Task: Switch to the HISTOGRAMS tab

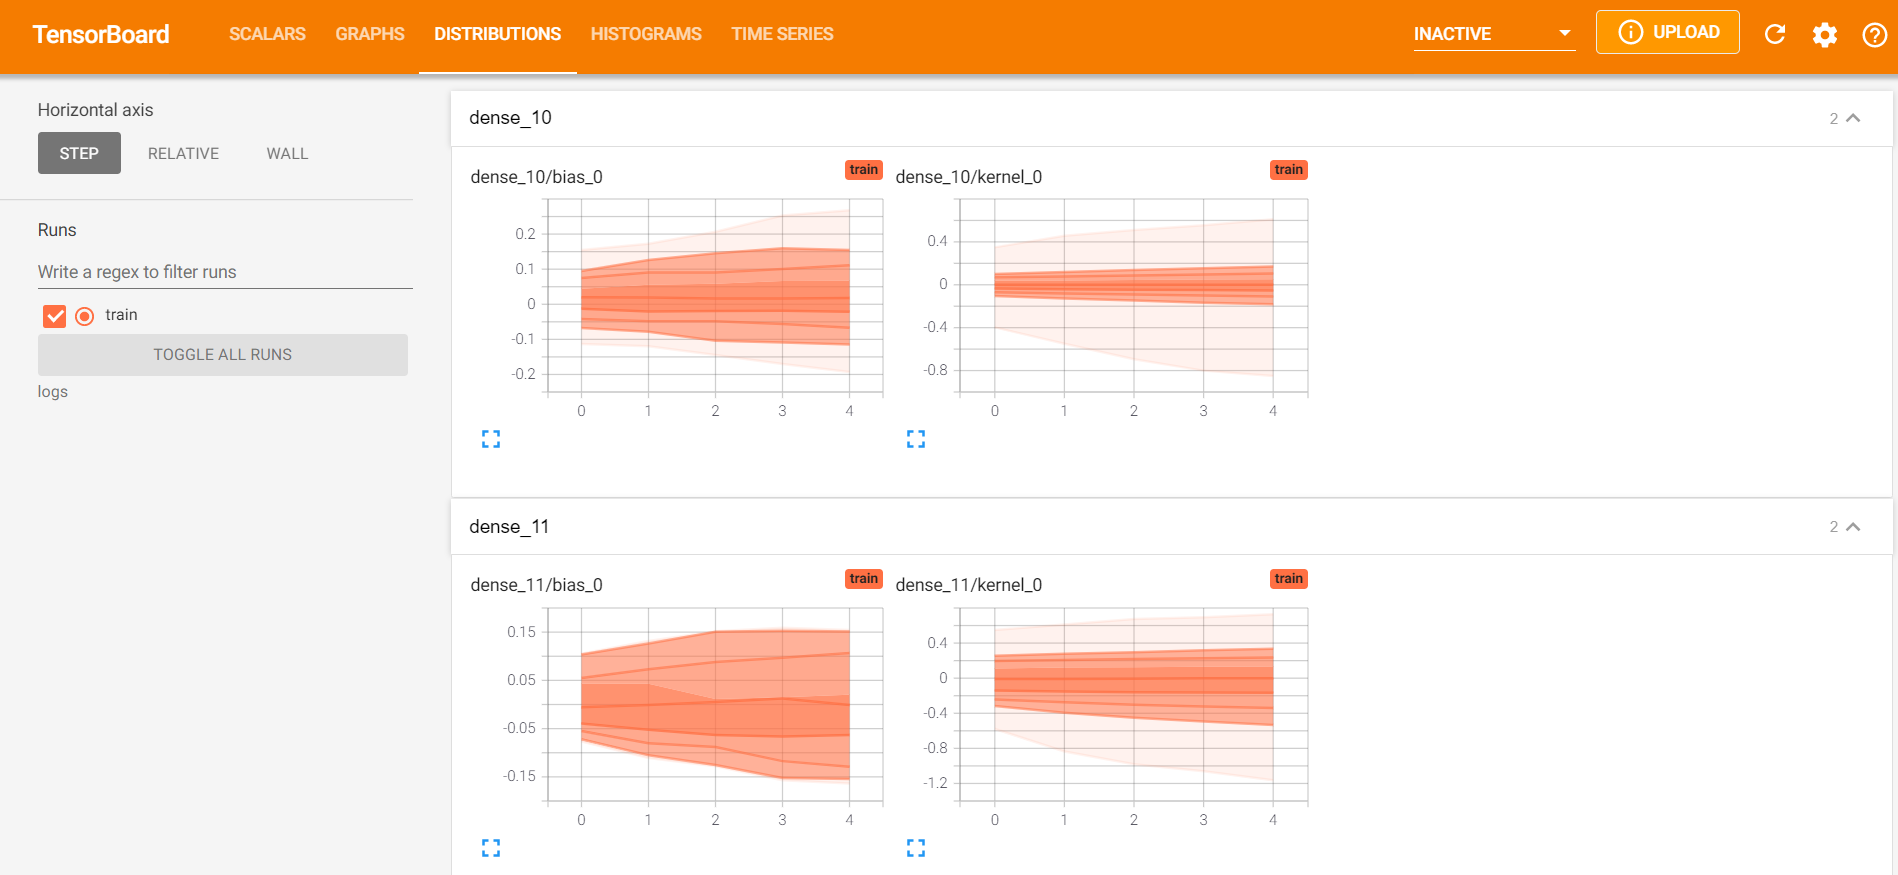Action: pos(646,34)
